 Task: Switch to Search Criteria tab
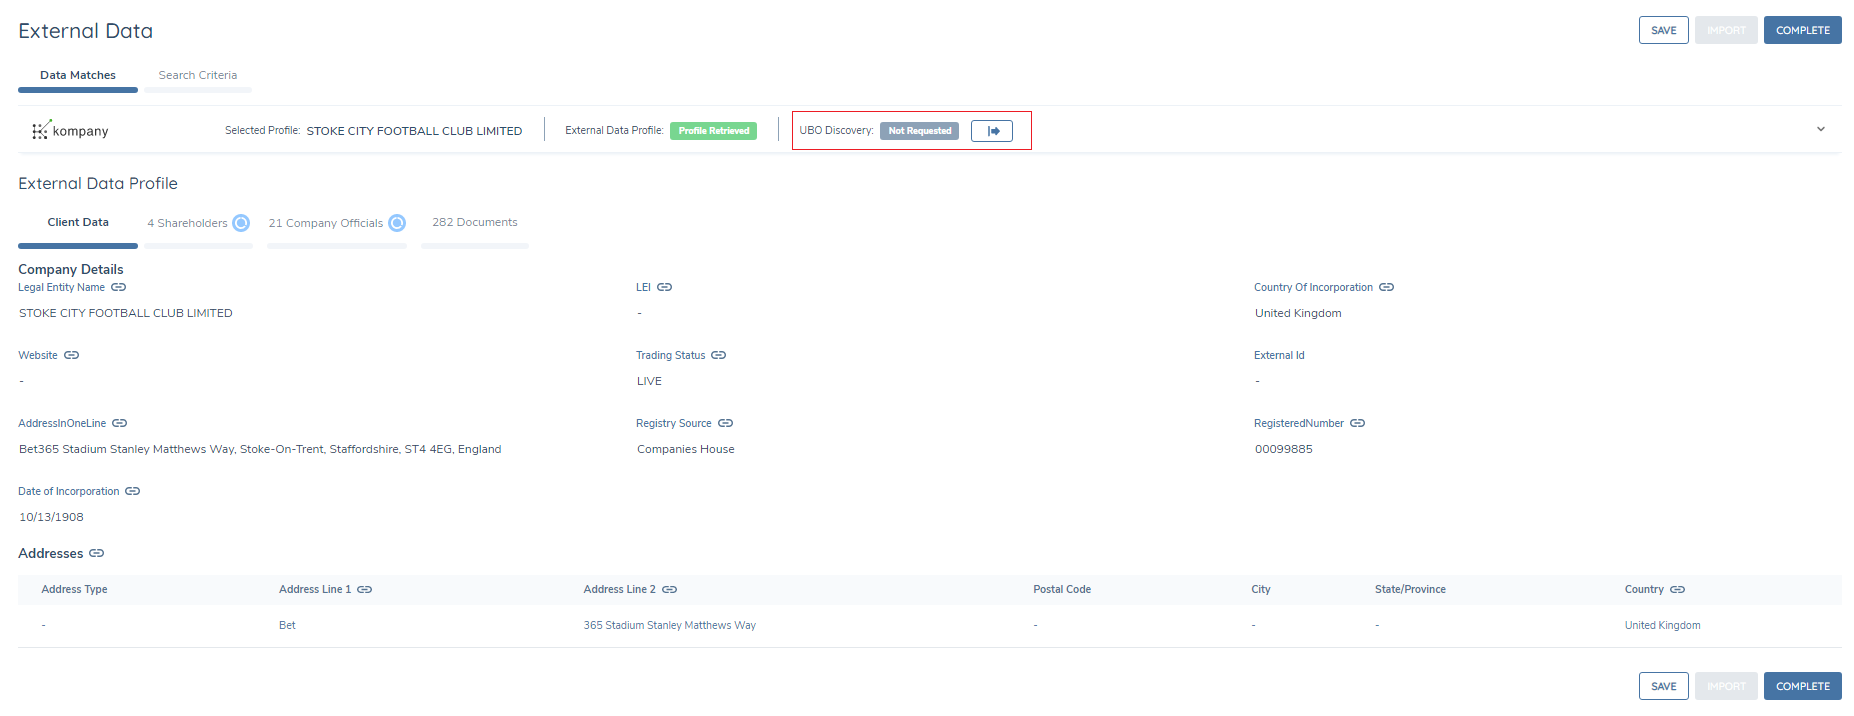198,75
